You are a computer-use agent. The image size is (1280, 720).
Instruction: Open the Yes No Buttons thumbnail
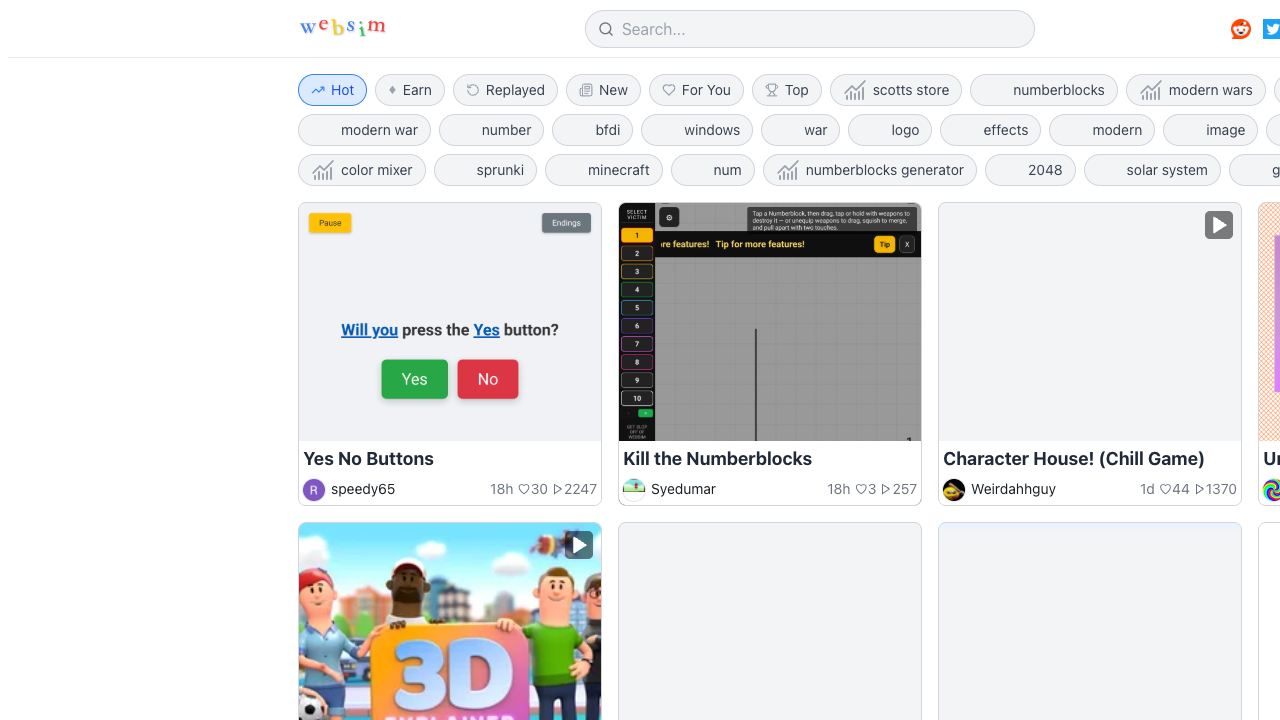click(x=450, y=322)
